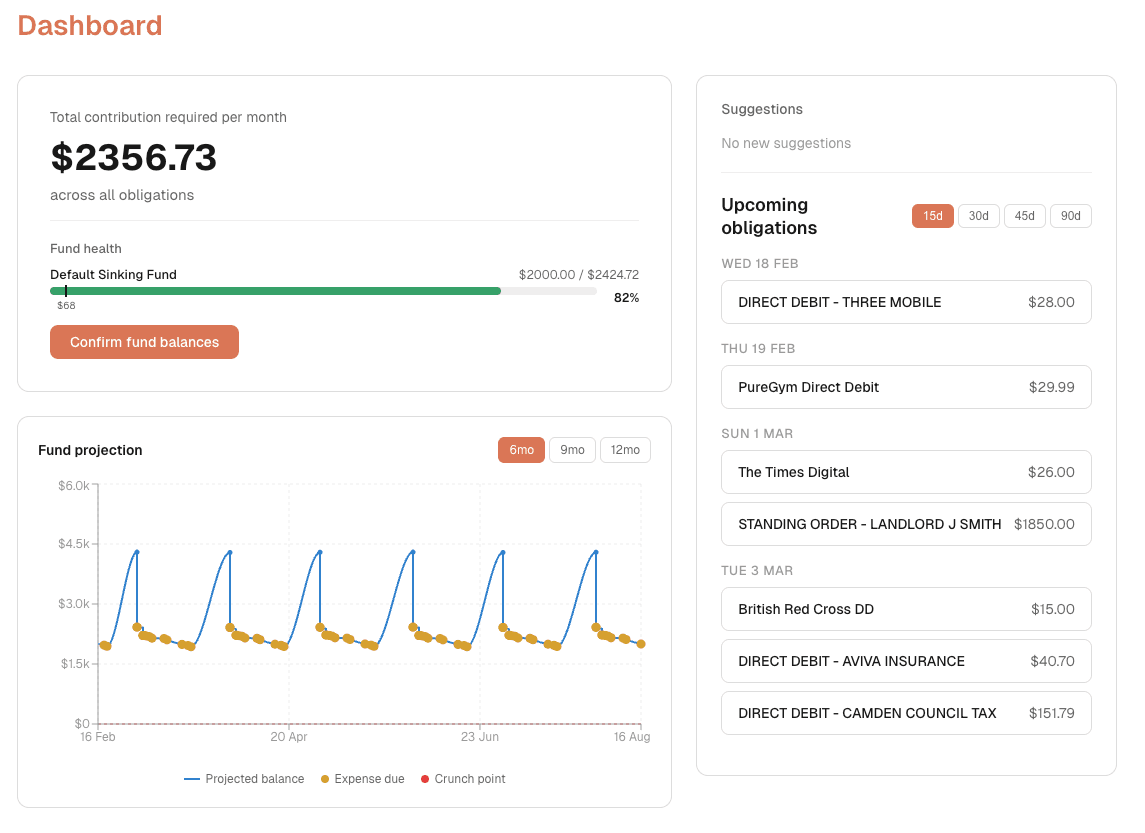The width and height of the screenshot is (1145, 833).
Task: Show obligations for the next 30 days
Action: pyautogui.click(x=978, y=215)
